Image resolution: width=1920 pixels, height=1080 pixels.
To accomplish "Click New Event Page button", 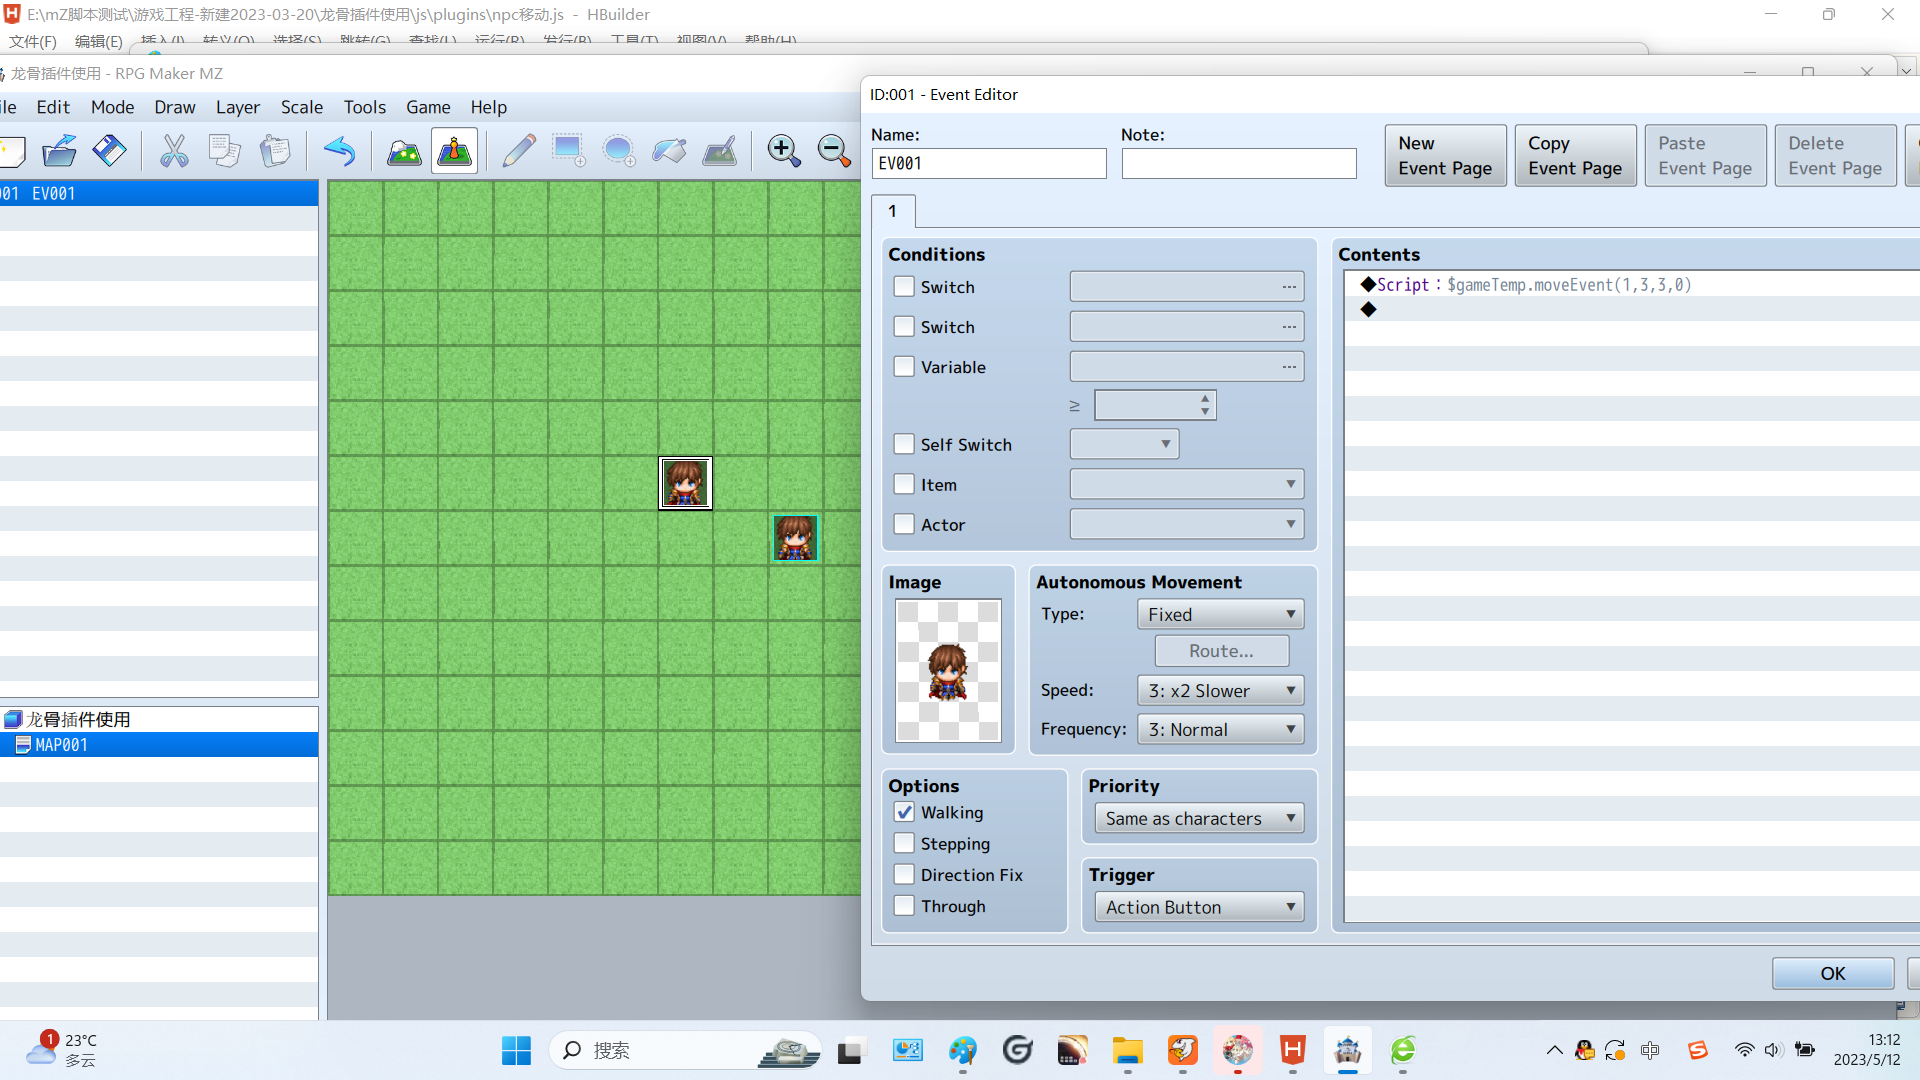I will coord(1445,156).
